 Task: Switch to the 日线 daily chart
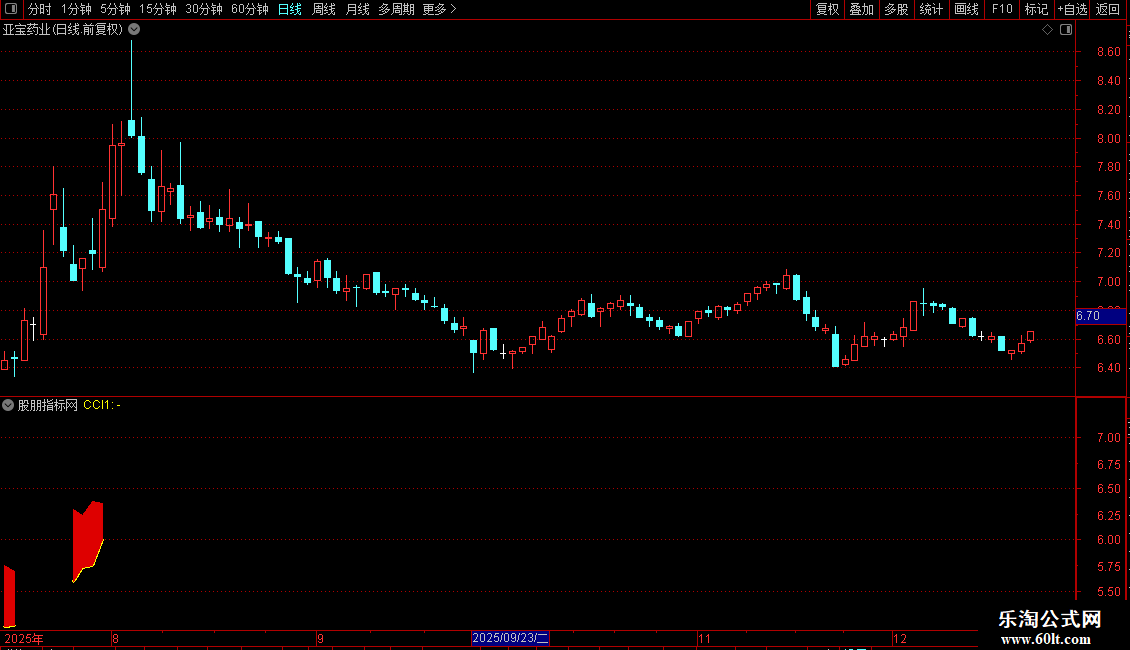[290, 9]
